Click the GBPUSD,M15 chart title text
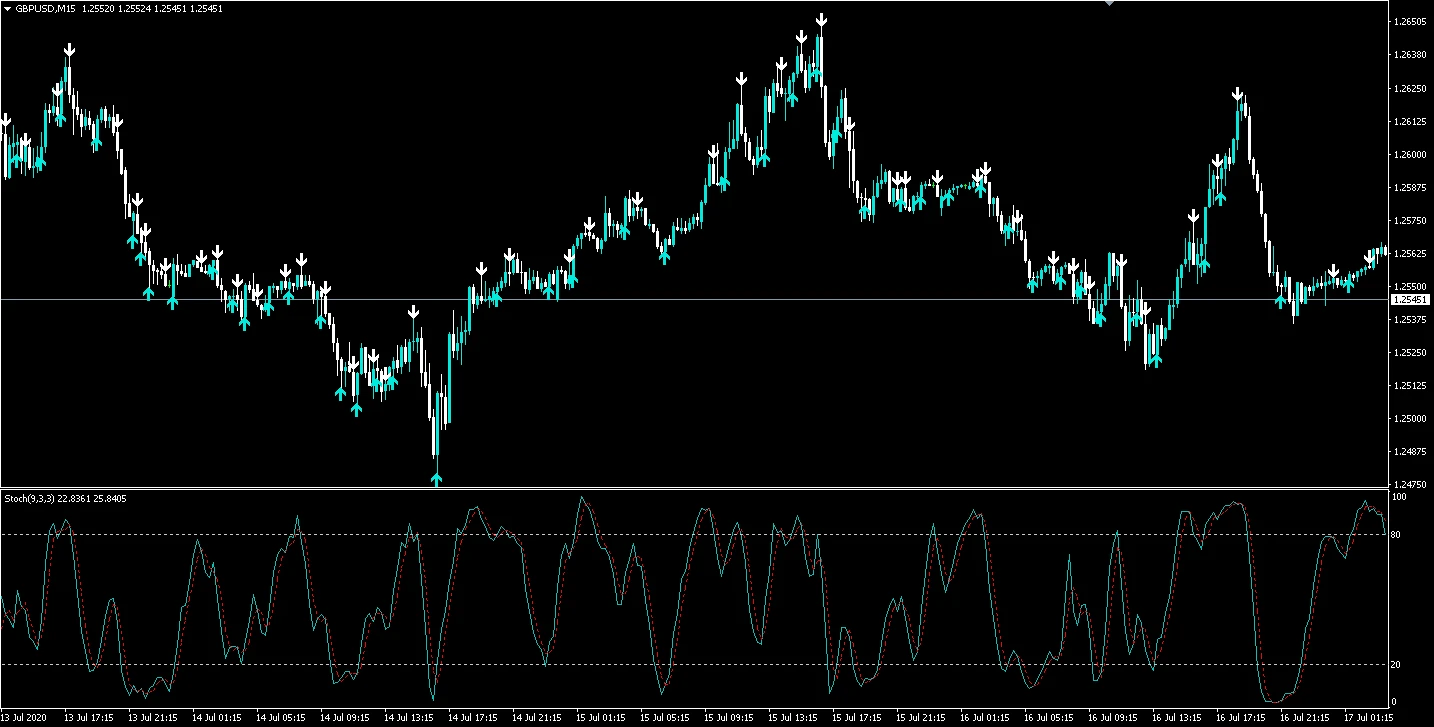 47,9
